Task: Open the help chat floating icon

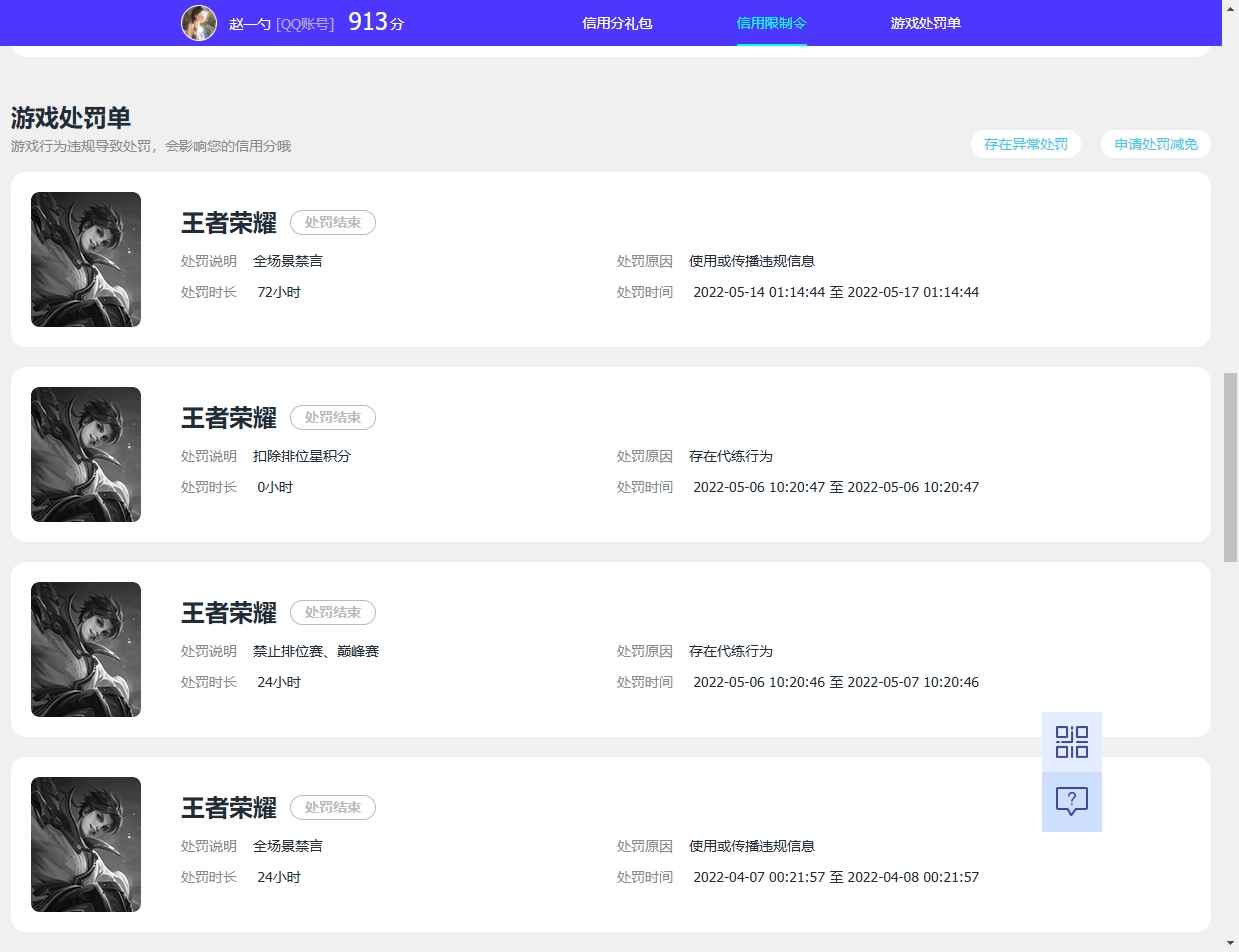Action: pos(1071,801)
